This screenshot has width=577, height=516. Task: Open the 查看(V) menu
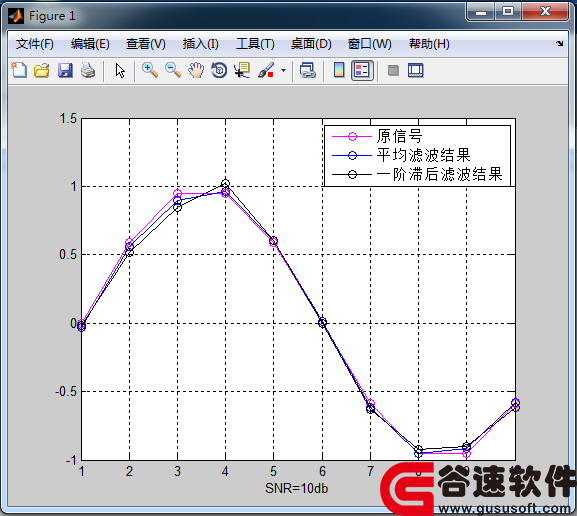click(146, 44)
